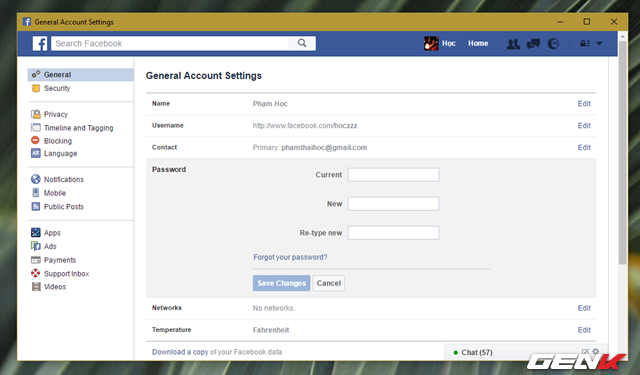The width and height of the screenshot is (640, 375).
Task: Click the Học profile picture thumbnail
Action: (431, 43)
